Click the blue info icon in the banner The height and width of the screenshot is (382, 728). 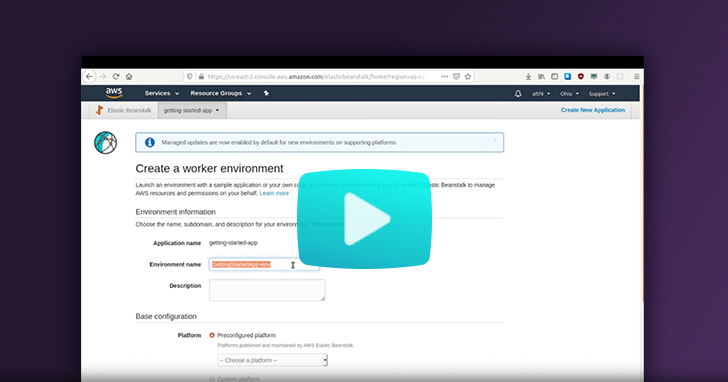[150, 142]
